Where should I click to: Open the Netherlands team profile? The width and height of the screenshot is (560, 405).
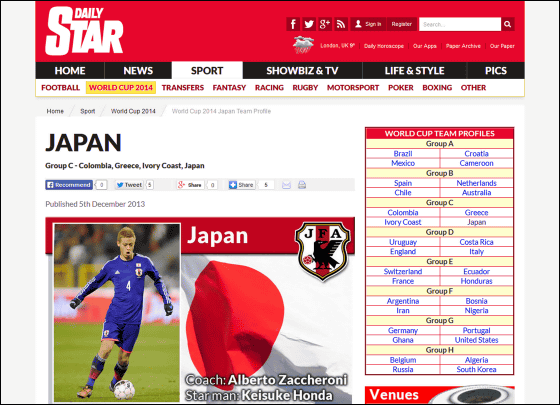click(476, 183)
